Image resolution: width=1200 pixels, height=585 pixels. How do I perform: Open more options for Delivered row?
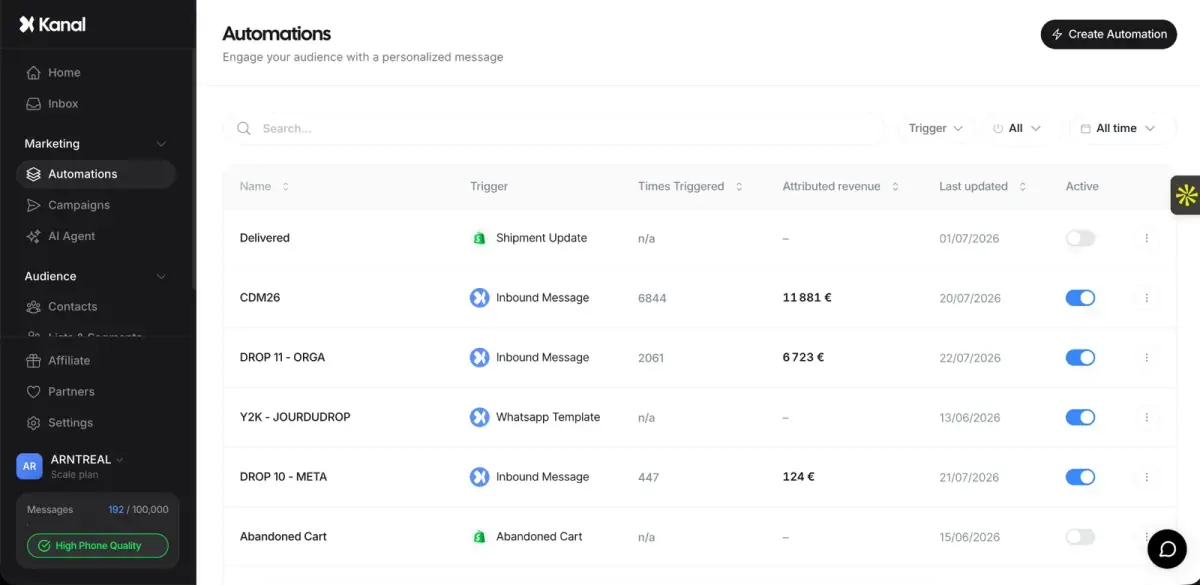[x=1146, y=238]
